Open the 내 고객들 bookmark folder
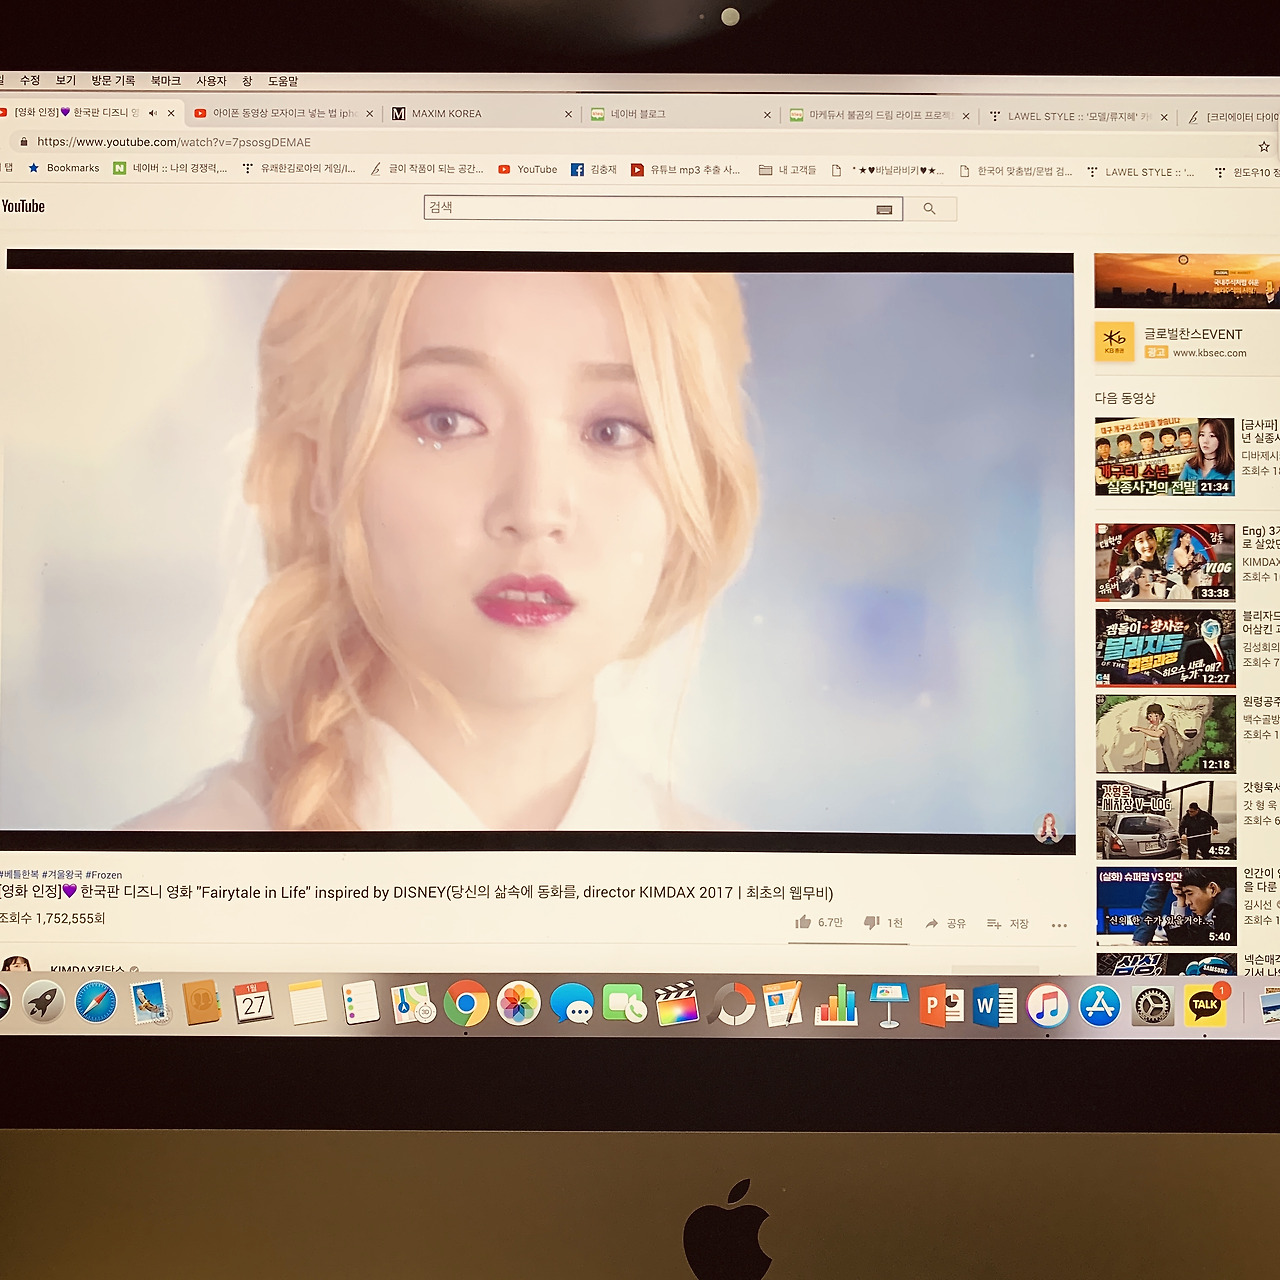This screenshot has width=1280, height=1280. [788, 170]
